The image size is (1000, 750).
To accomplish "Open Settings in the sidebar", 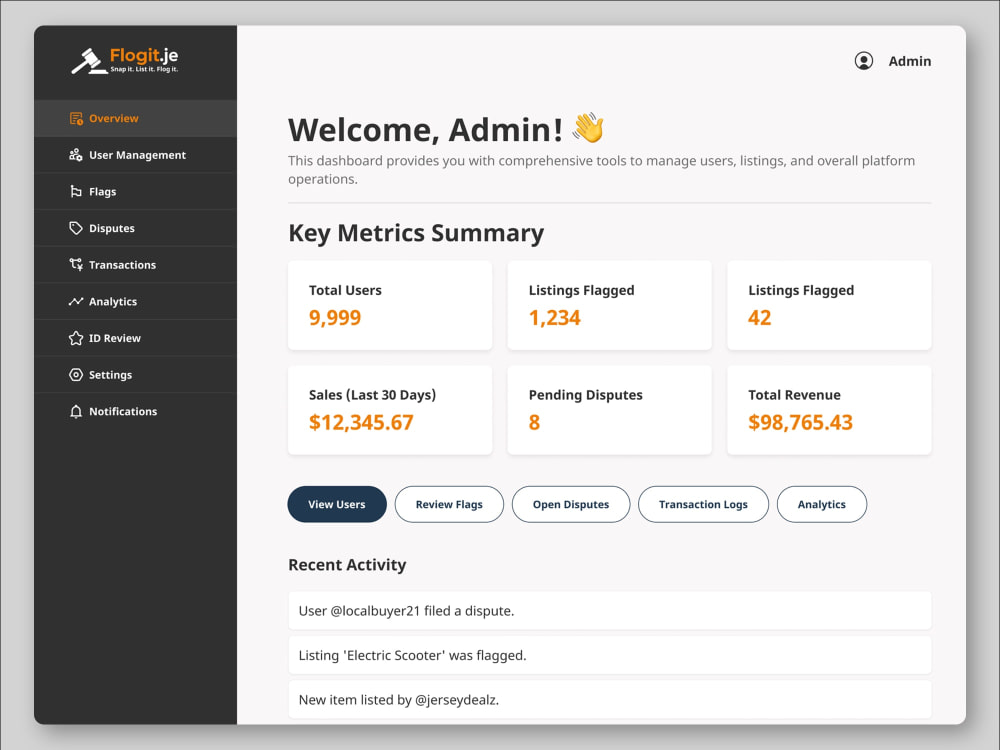I will (135, 375).
